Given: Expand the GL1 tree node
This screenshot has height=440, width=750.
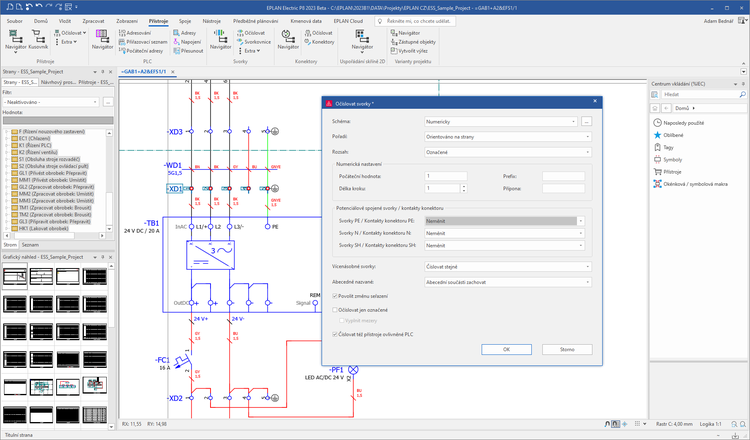Looking at the screenshot, I should [x=6, y=172].
